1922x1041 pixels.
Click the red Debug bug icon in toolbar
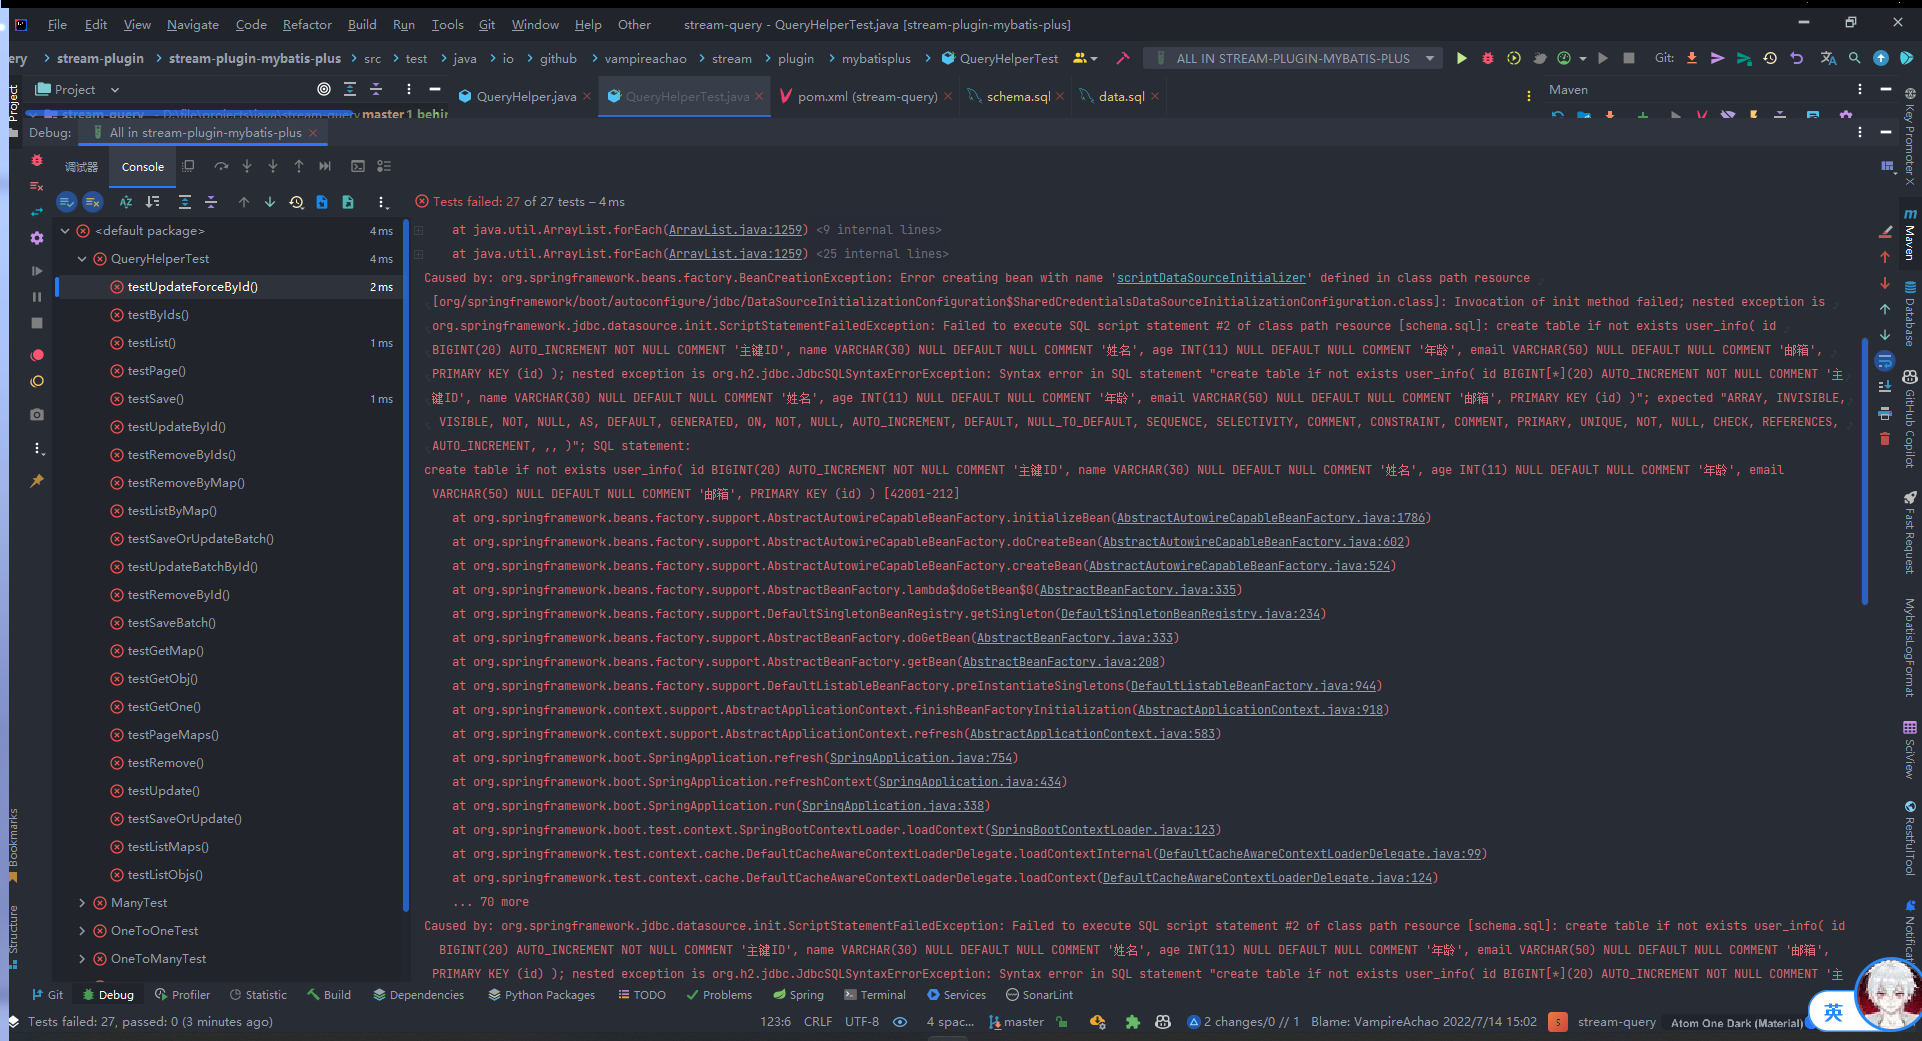1487,59
